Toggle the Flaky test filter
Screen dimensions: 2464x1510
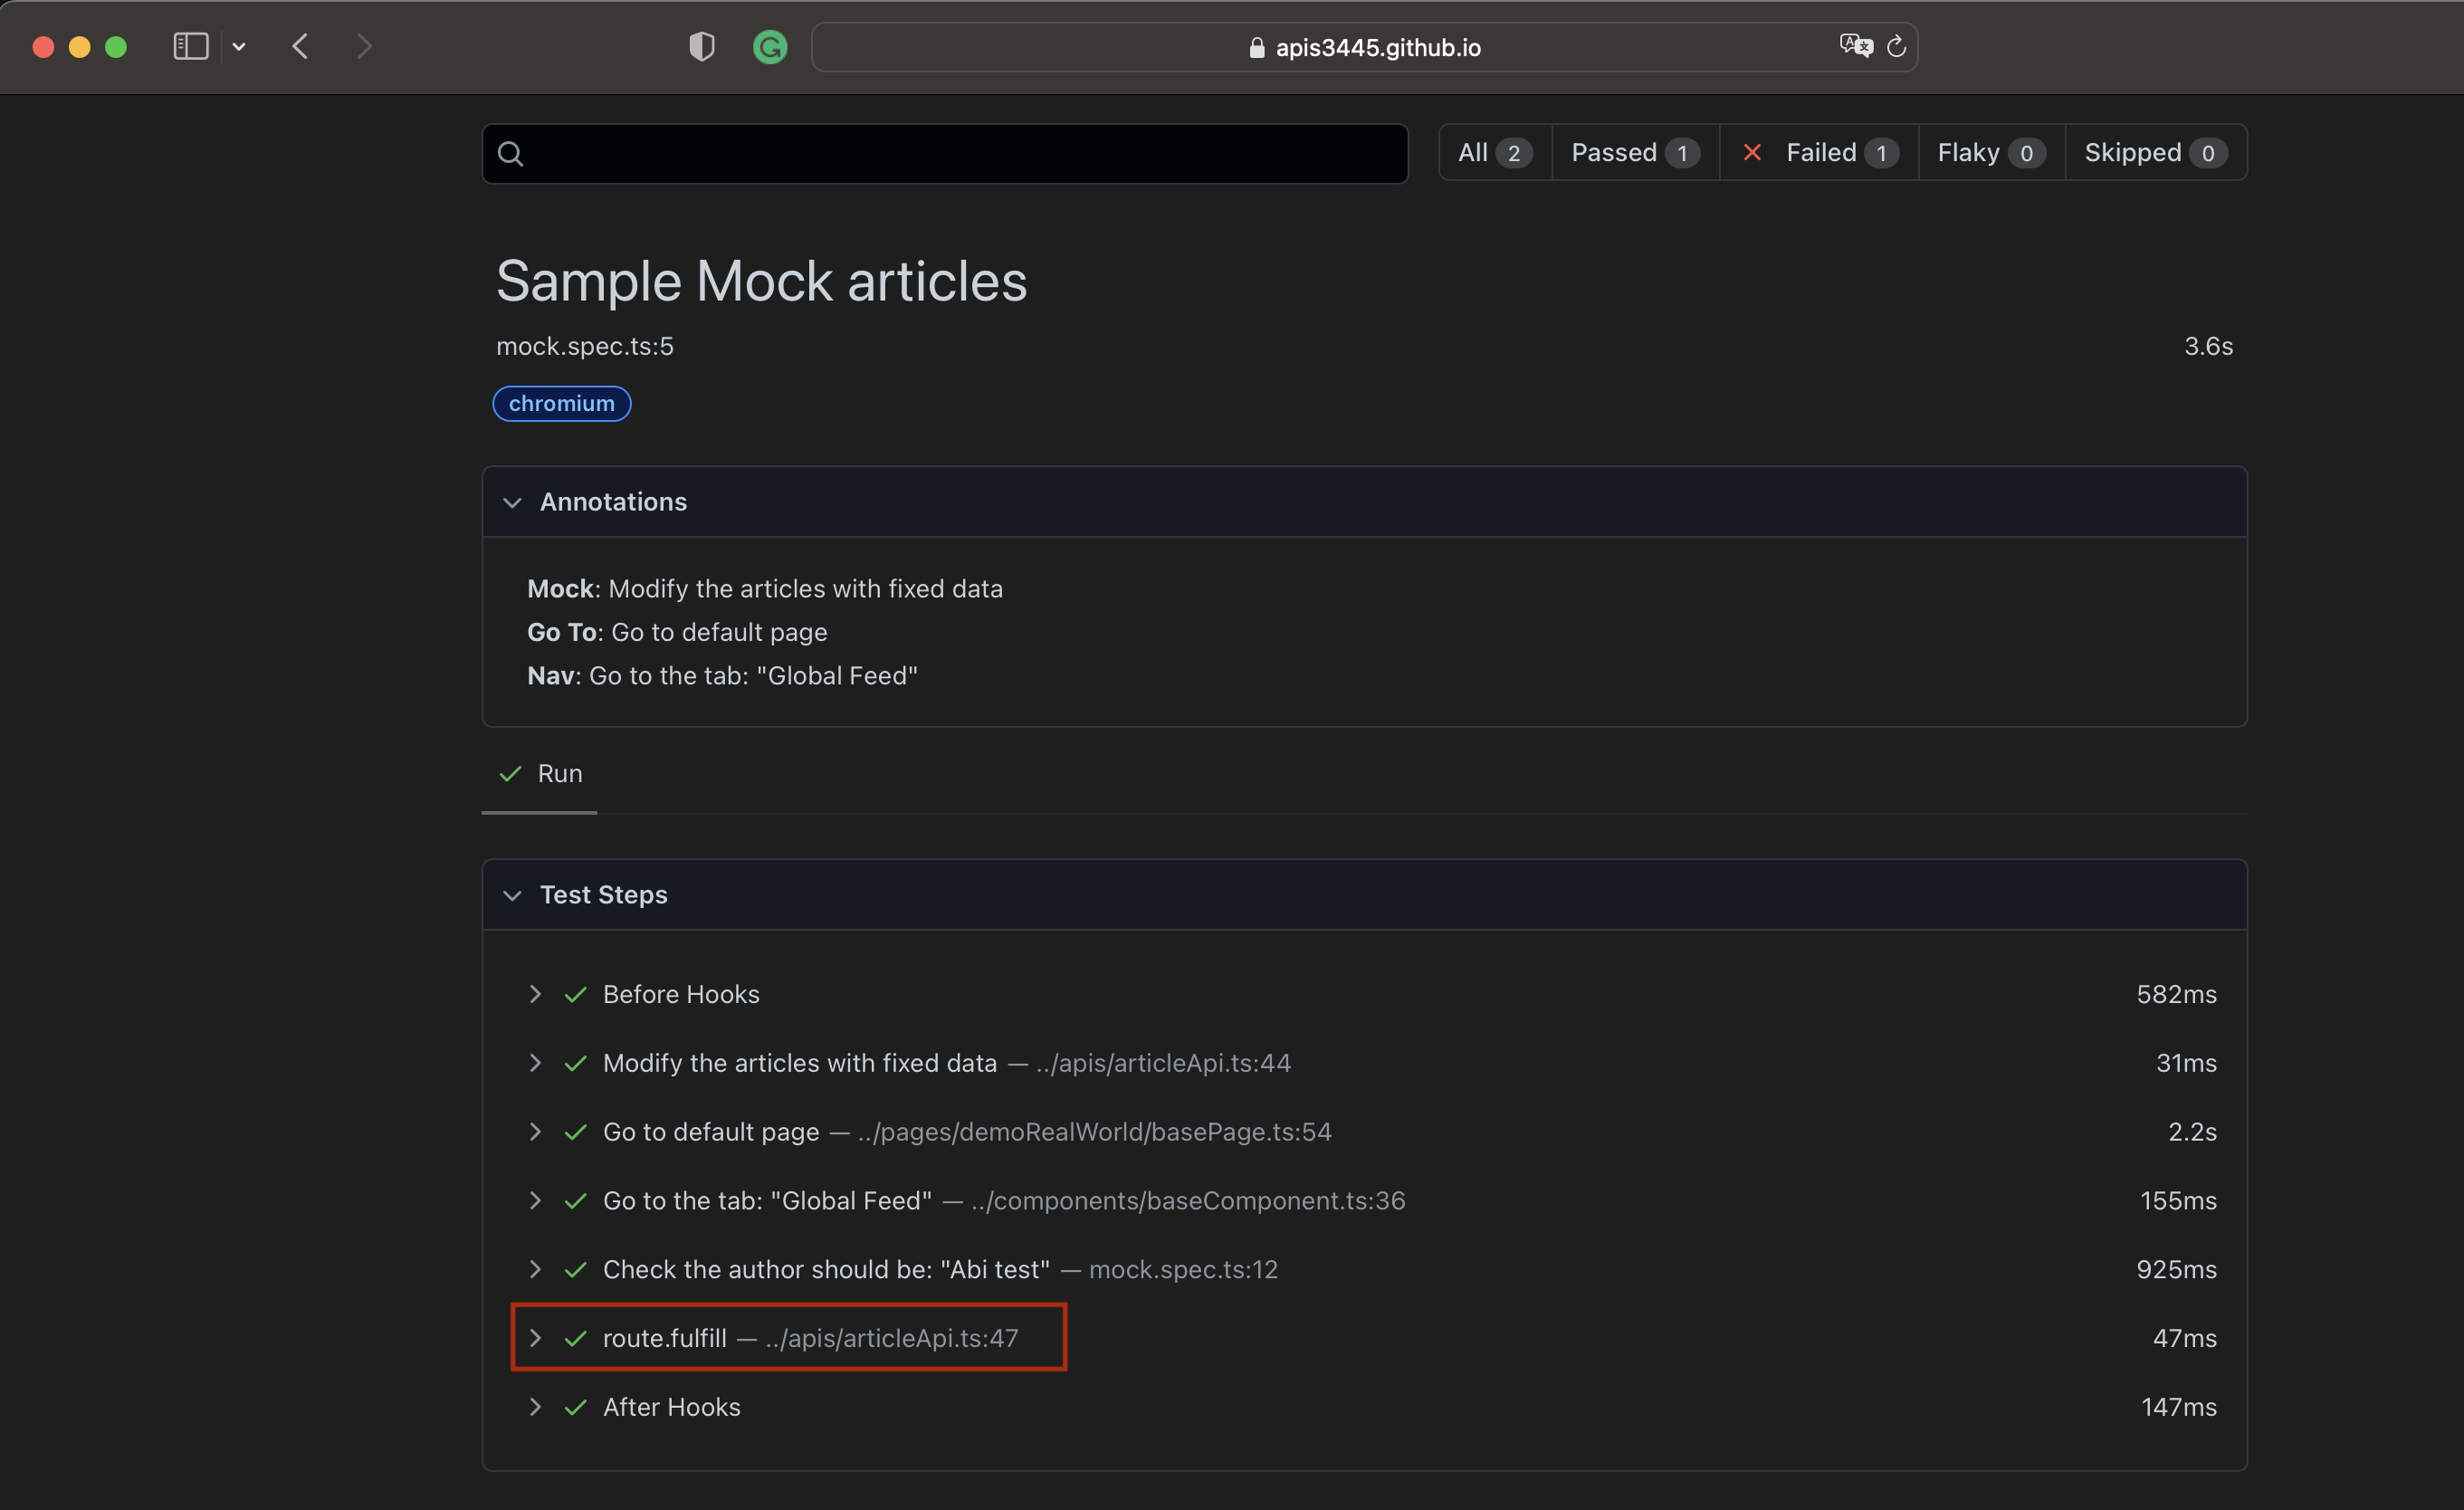click(1988, 152)
